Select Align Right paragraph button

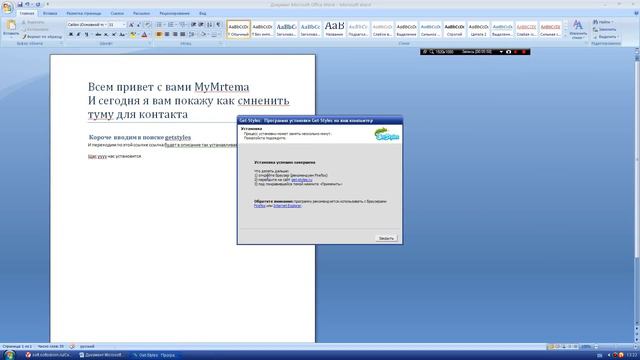pyautogui.click(x=175, y=35)
